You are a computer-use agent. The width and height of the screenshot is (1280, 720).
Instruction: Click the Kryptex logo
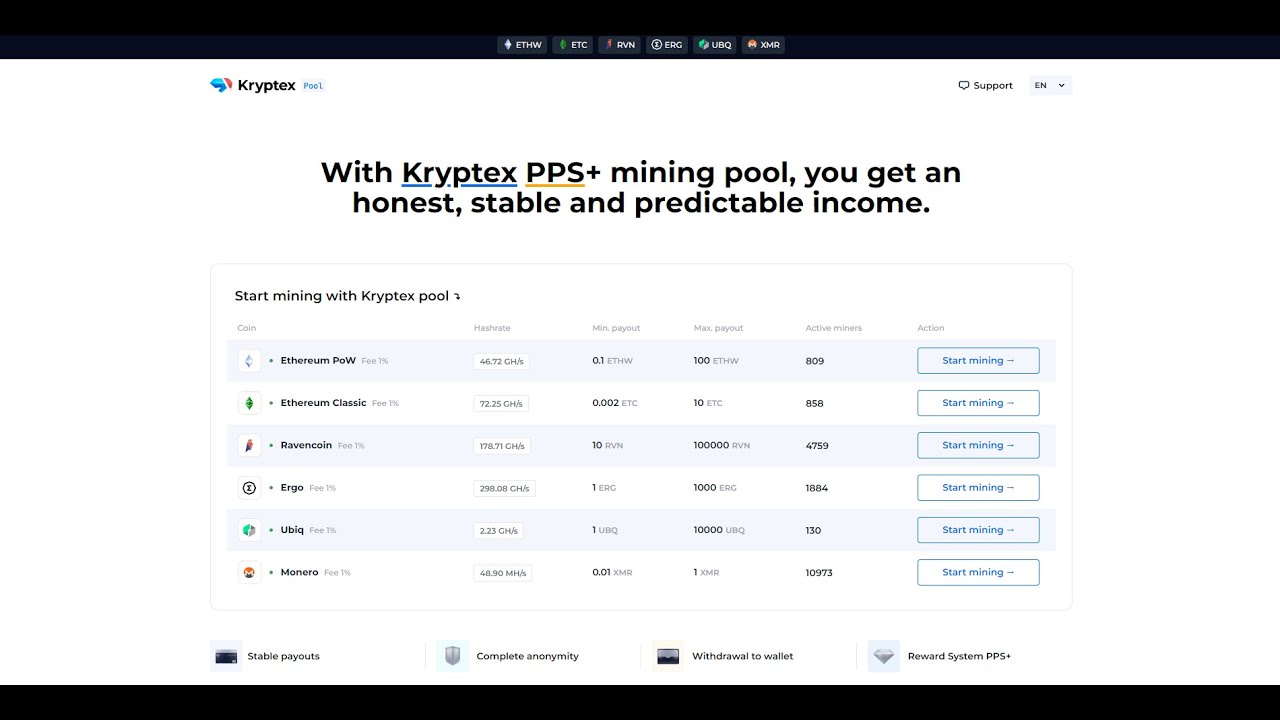point(253,85)
